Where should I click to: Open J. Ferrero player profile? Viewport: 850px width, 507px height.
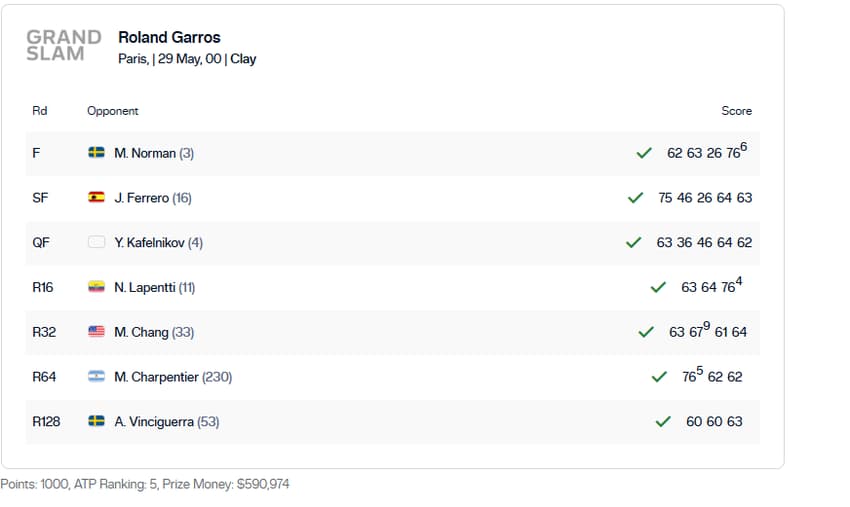click(x=141, y=198)
